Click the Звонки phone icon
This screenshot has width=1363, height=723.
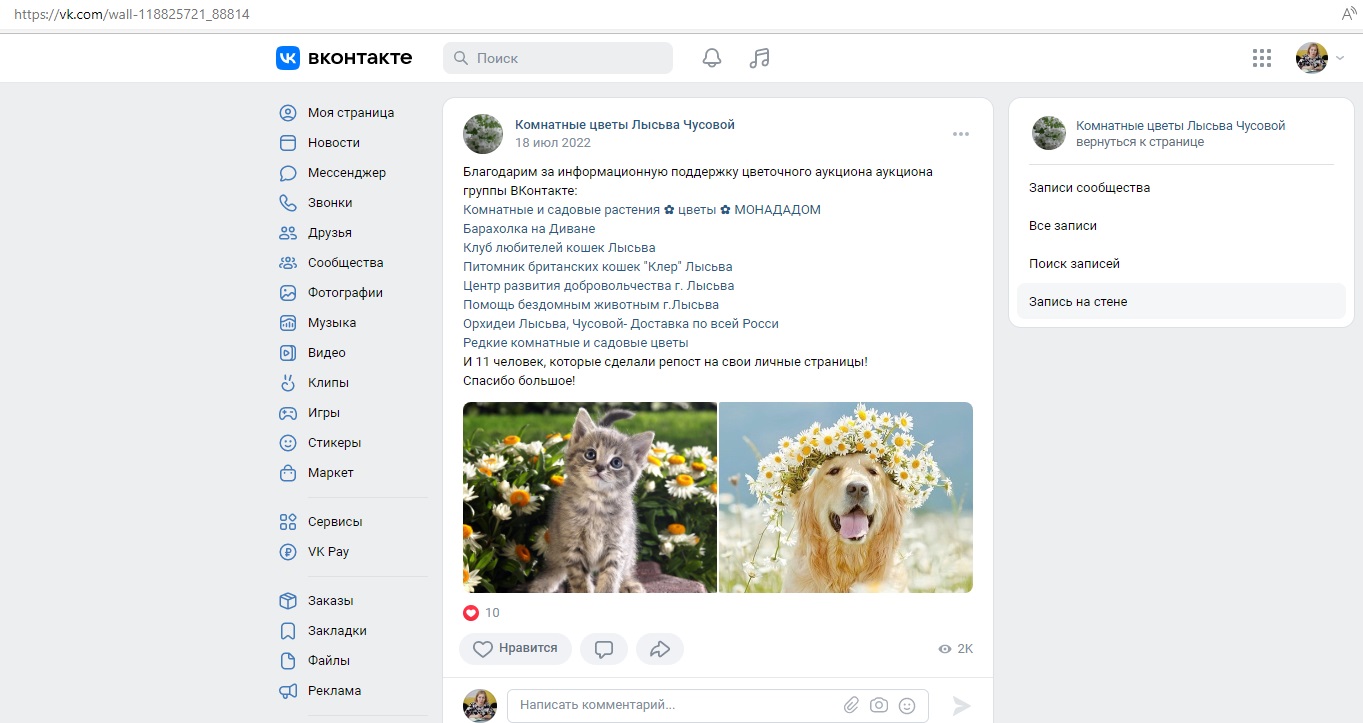point(288,203)
